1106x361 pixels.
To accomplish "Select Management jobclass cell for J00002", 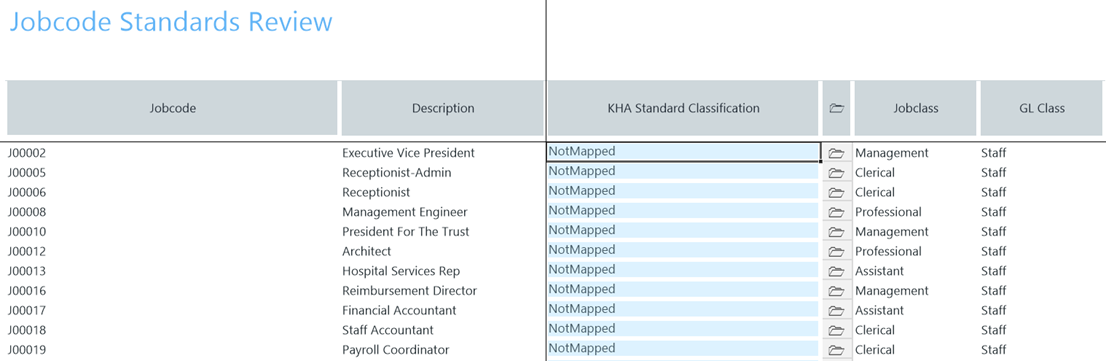I will 892,153.
